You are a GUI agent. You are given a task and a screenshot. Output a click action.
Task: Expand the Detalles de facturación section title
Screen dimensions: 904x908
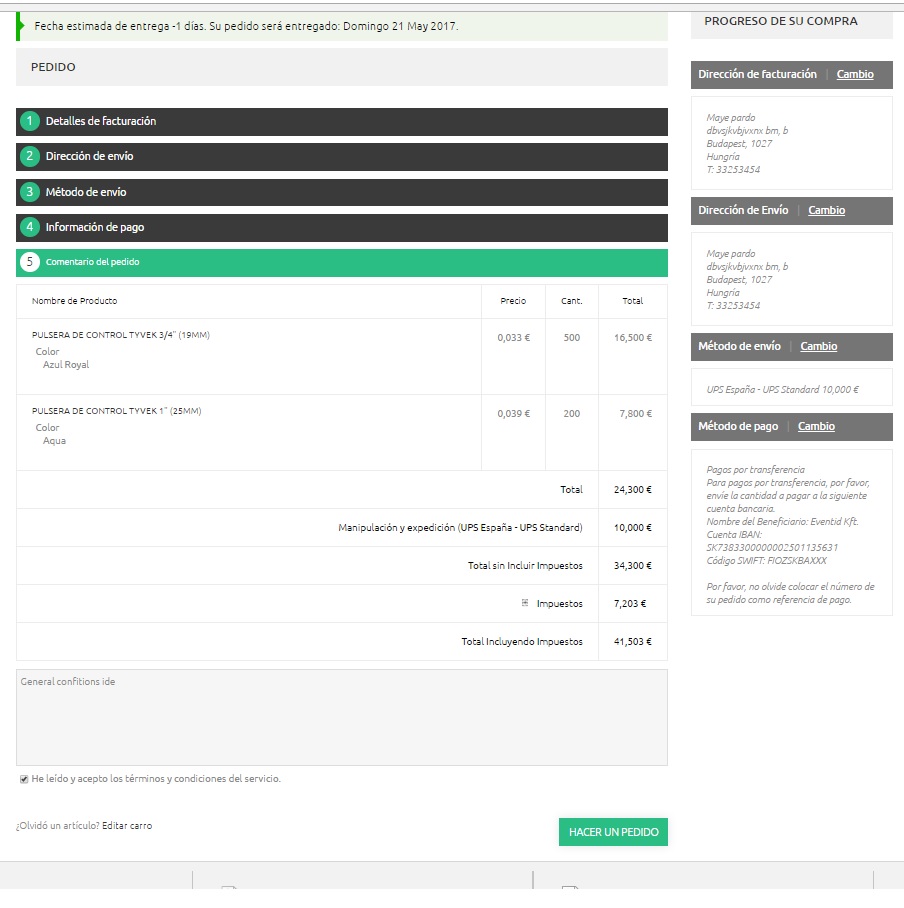101,121
